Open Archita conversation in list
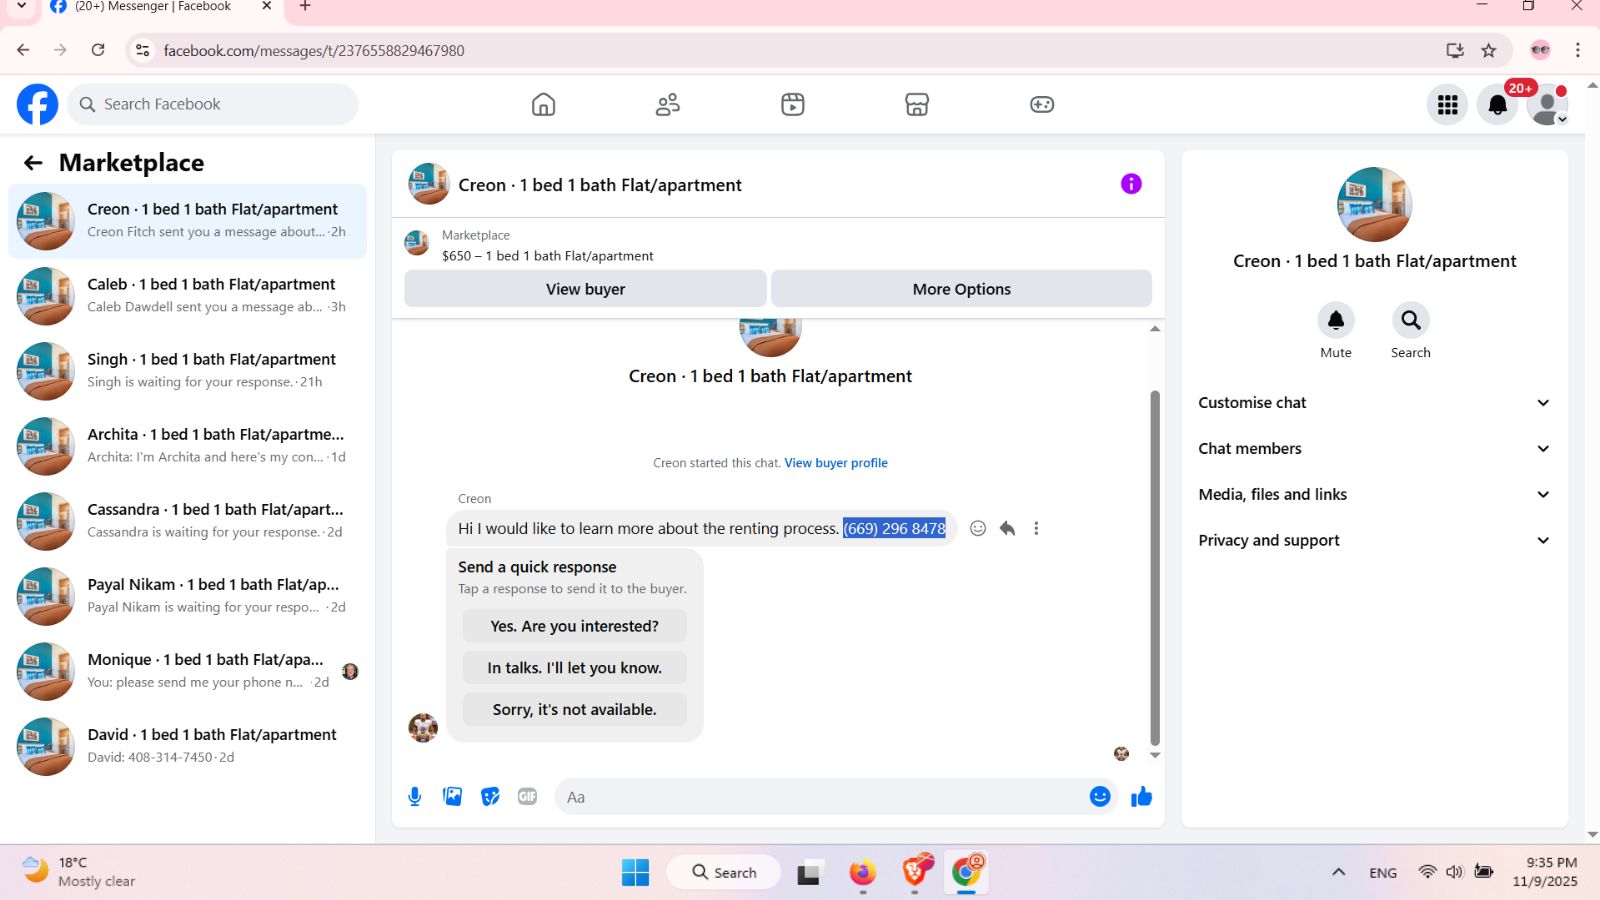Image resolution: width=1600 pixels, height=900 pixels. [x=188, y=446]
